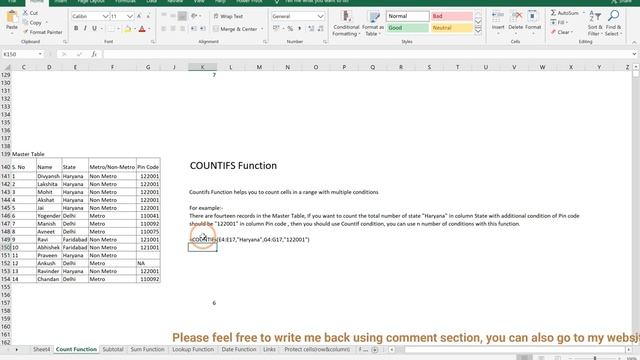The height and width of the screenshot is (360, 640).
Task: Apply the Bad cell style
Action: coord(451,16)
